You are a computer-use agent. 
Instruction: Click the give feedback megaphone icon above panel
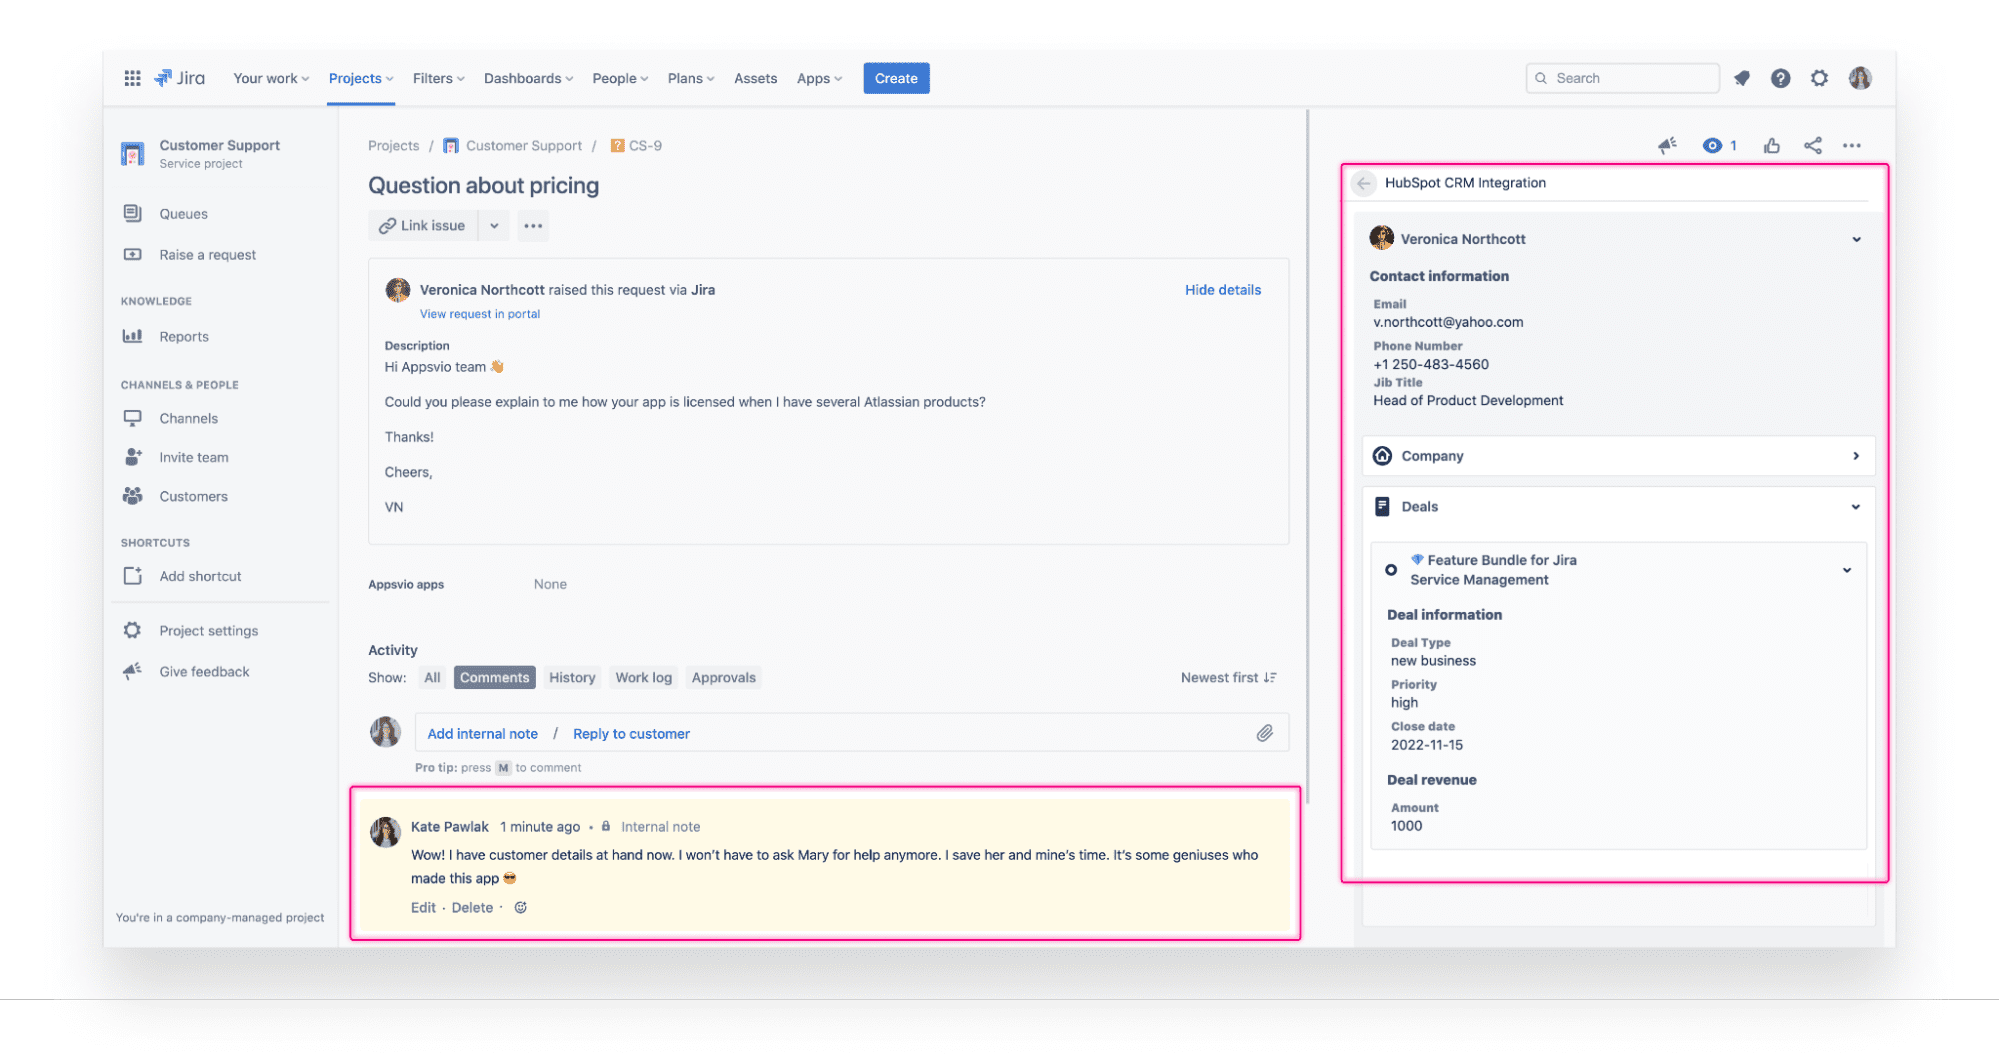coord(1667,146)
